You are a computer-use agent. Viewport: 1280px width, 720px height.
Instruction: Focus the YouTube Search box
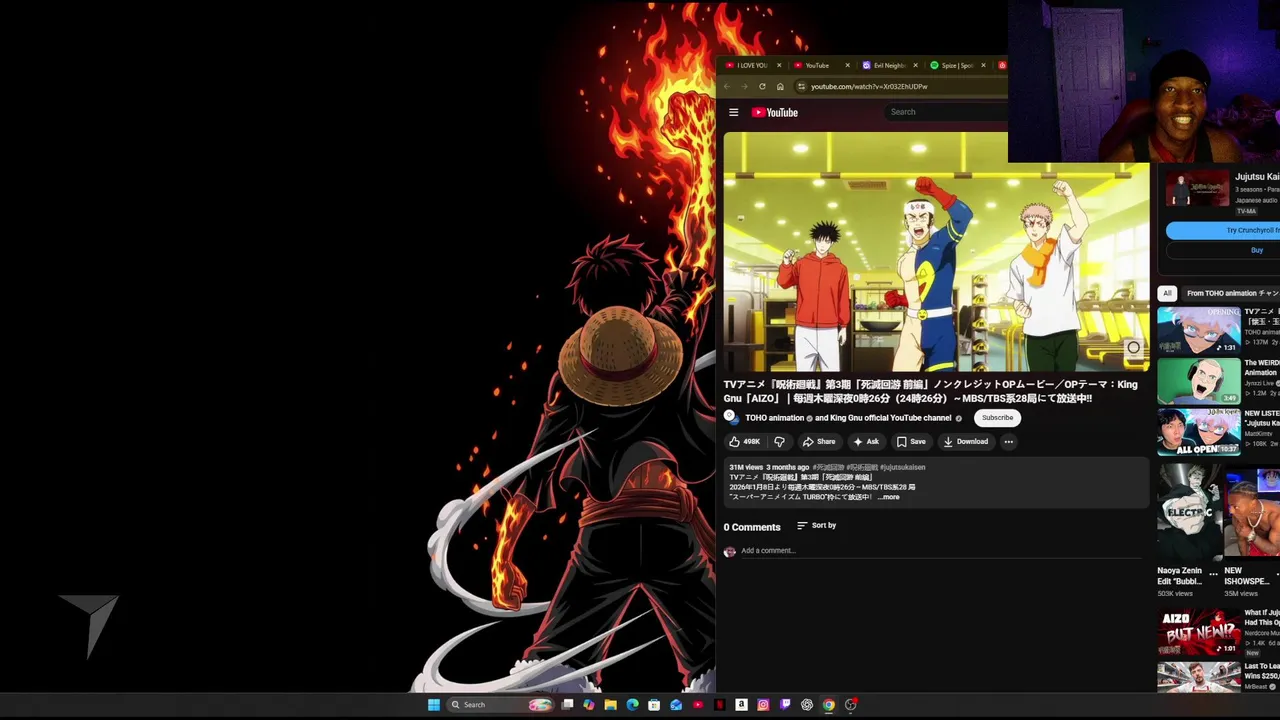click(946, 112)
